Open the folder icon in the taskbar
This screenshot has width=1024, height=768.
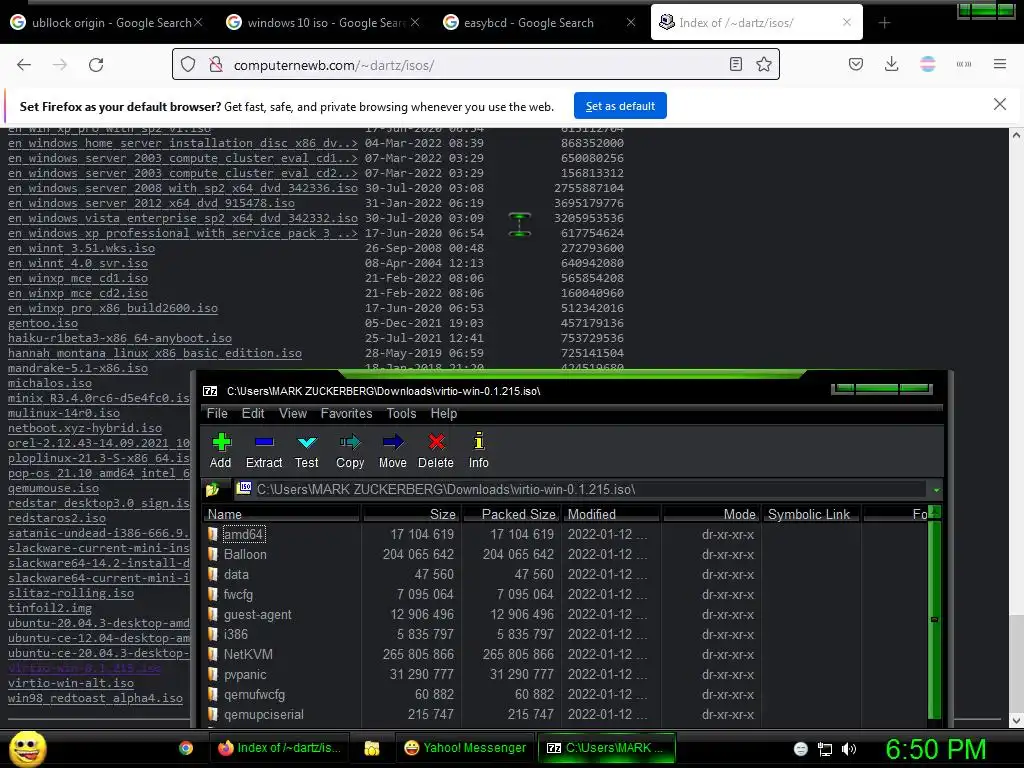(372, 748)
